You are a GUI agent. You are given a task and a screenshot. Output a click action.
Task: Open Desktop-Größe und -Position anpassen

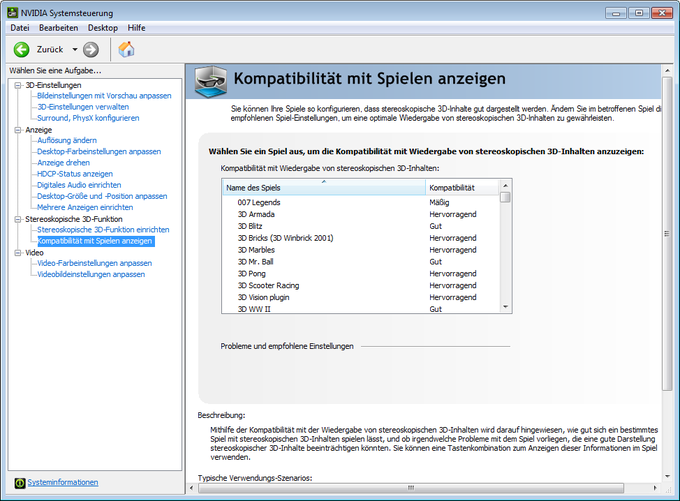102,196
